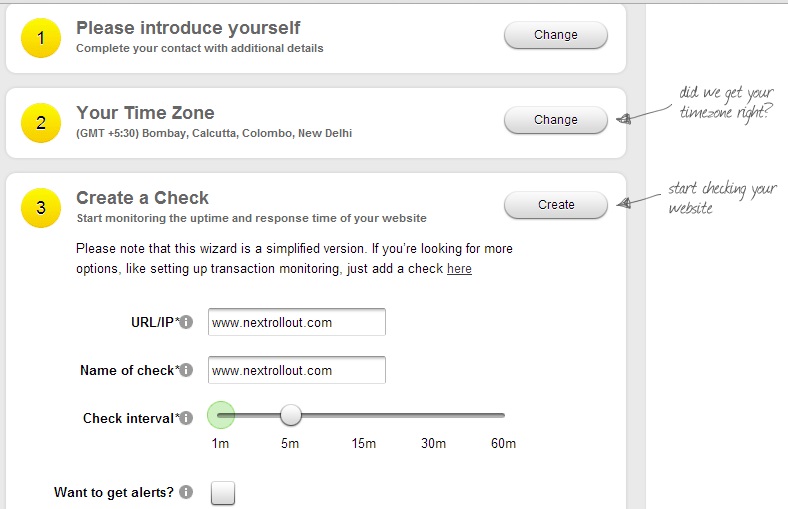The image size is (788, 509).
Task: Click the URL/IP info icon
Action: coord(186,322)
